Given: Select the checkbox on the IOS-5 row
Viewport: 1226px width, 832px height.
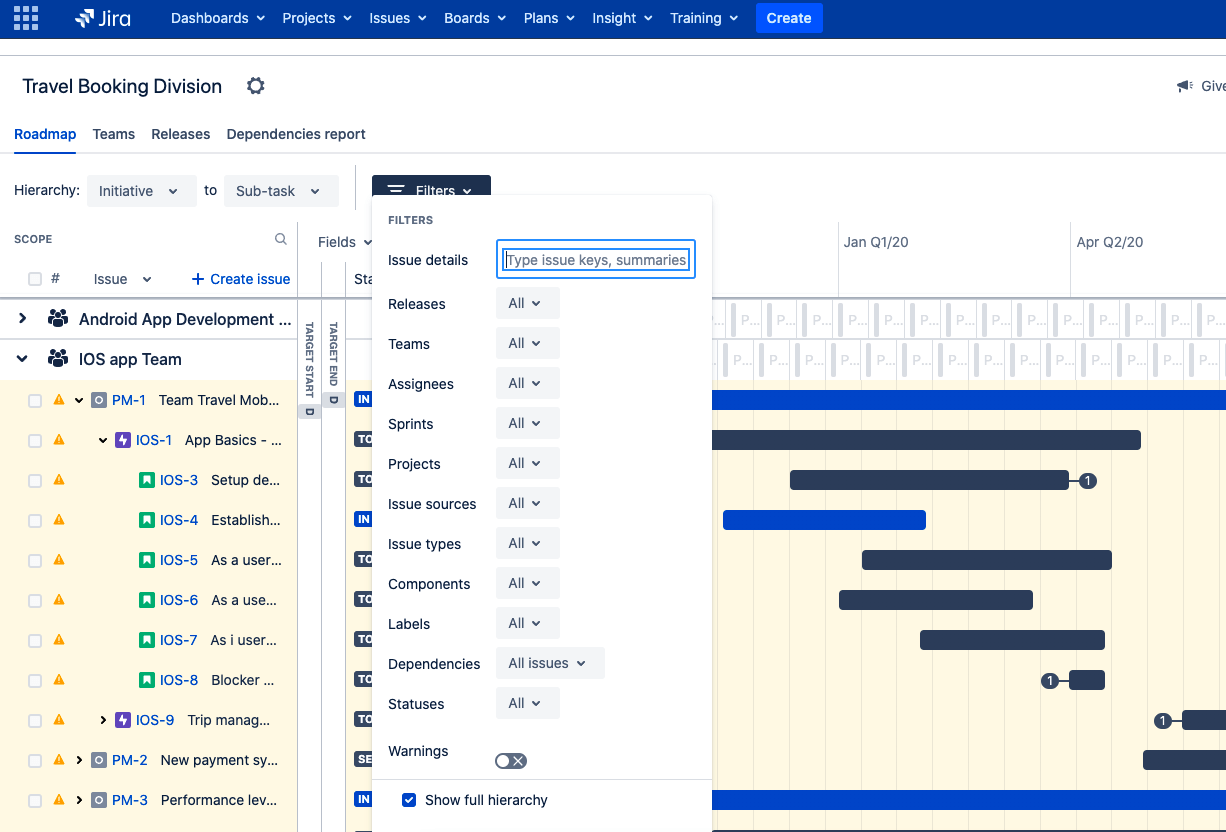Looking at the screenshot, I should (34, 560).
